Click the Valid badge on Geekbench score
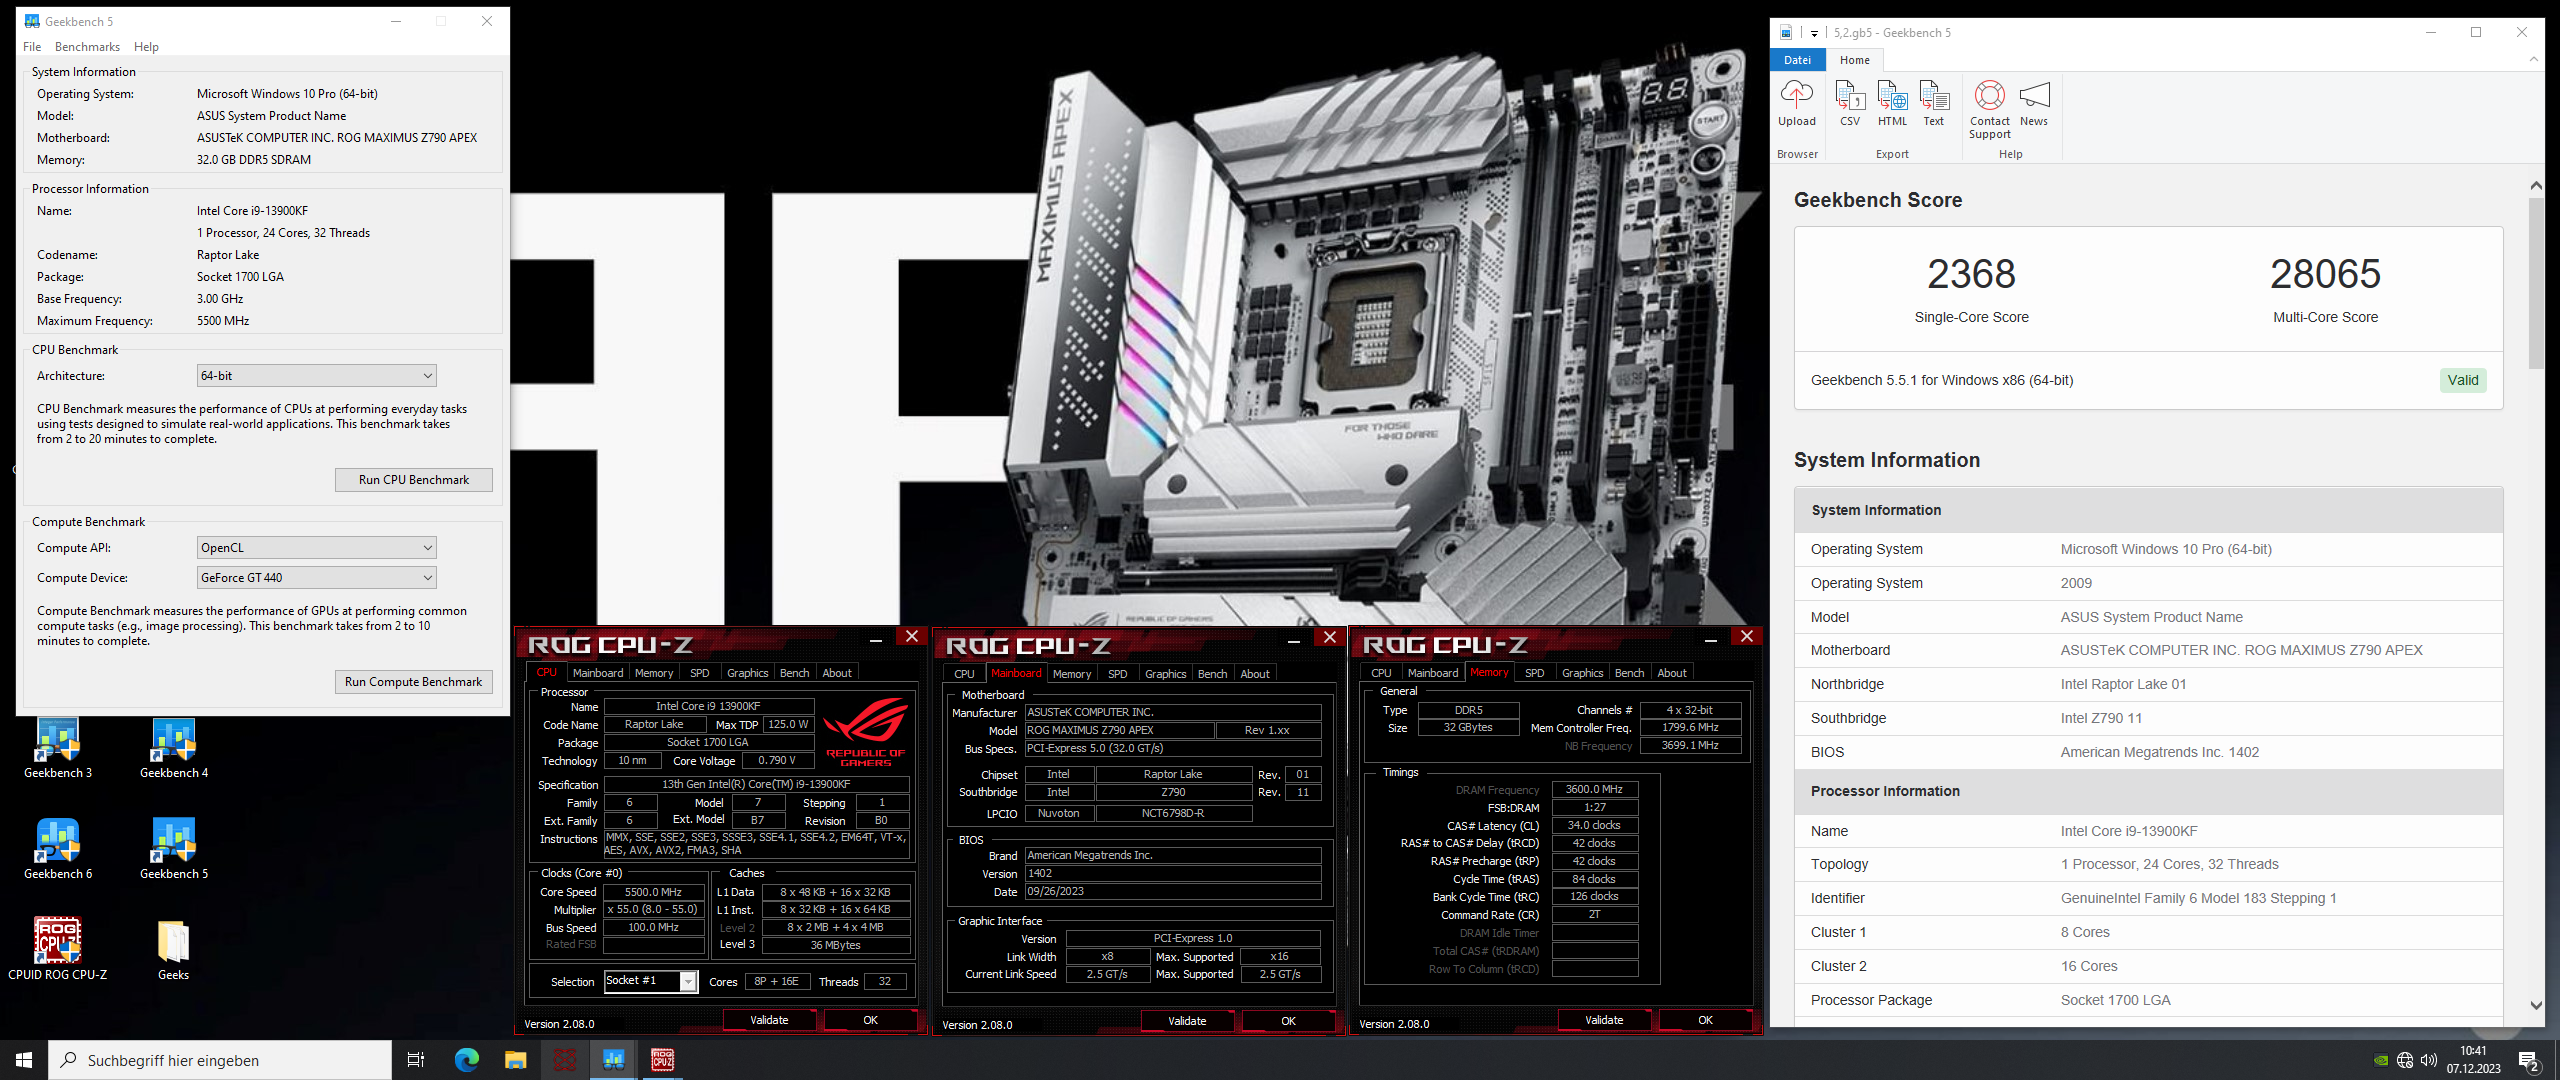Image resolution: width=2560 pixels, height=1080 pixels. [x=2462, y=380]
